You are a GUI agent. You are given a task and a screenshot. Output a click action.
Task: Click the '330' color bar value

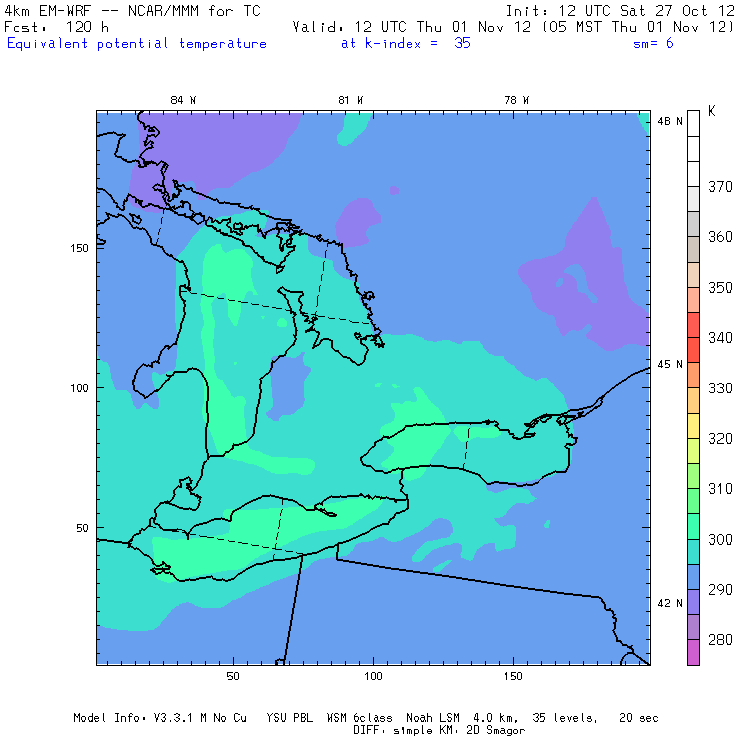[x=720, y=388]
